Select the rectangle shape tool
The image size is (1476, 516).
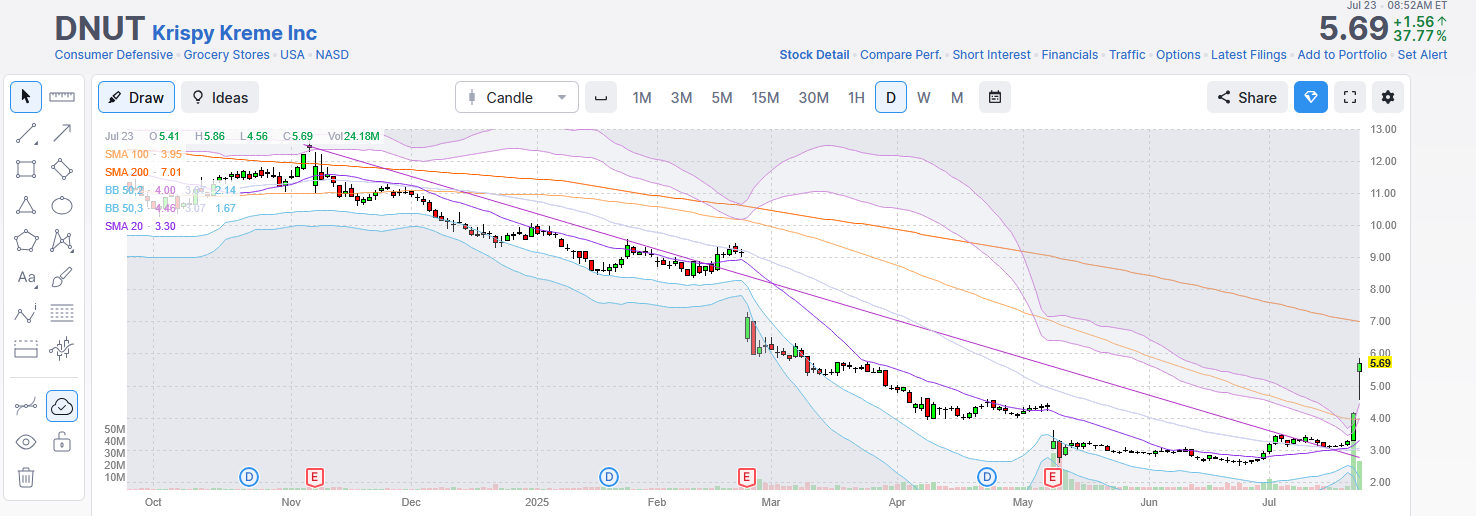click(x=26, y=169)
